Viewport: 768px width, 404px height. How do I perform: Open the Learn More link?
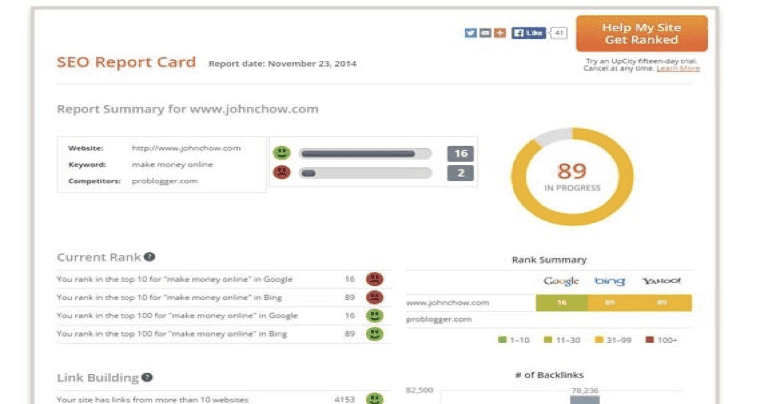(x=678, y=69)
